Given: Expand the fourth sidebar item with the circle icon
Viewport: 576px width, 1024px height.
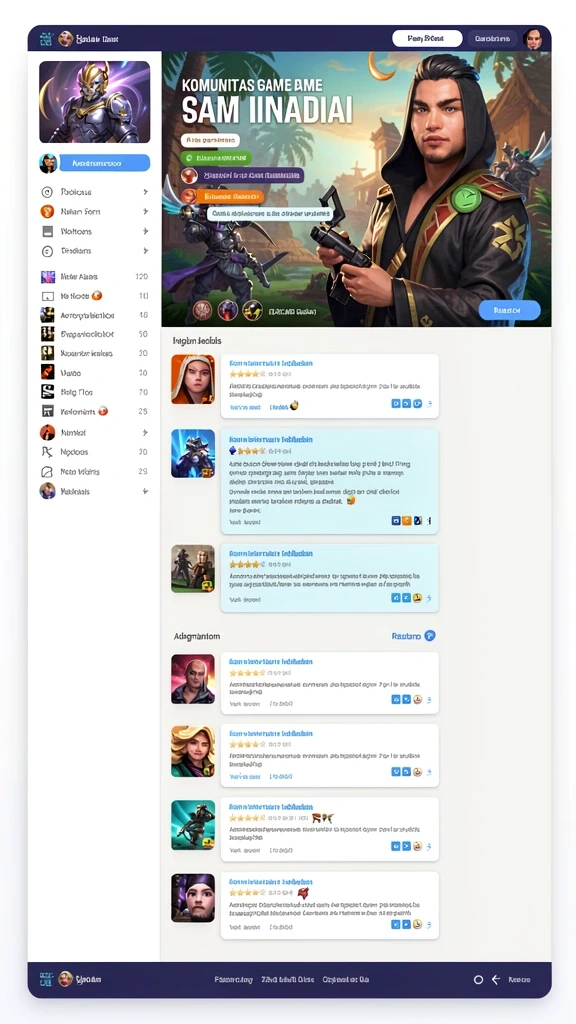Looking at the screenshot, I should click(95, 251).
